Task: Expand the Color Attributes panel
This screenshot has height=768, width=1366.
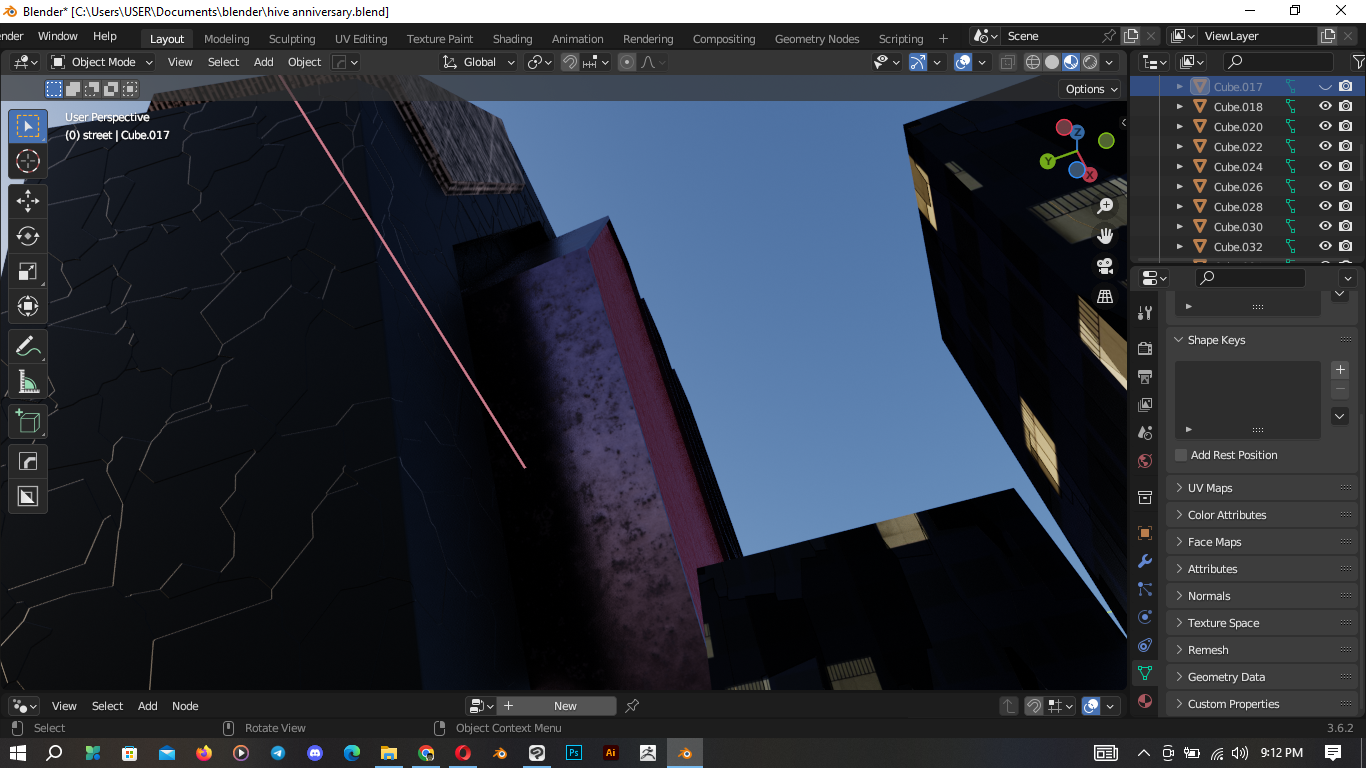Action: tap(1263, 515)
